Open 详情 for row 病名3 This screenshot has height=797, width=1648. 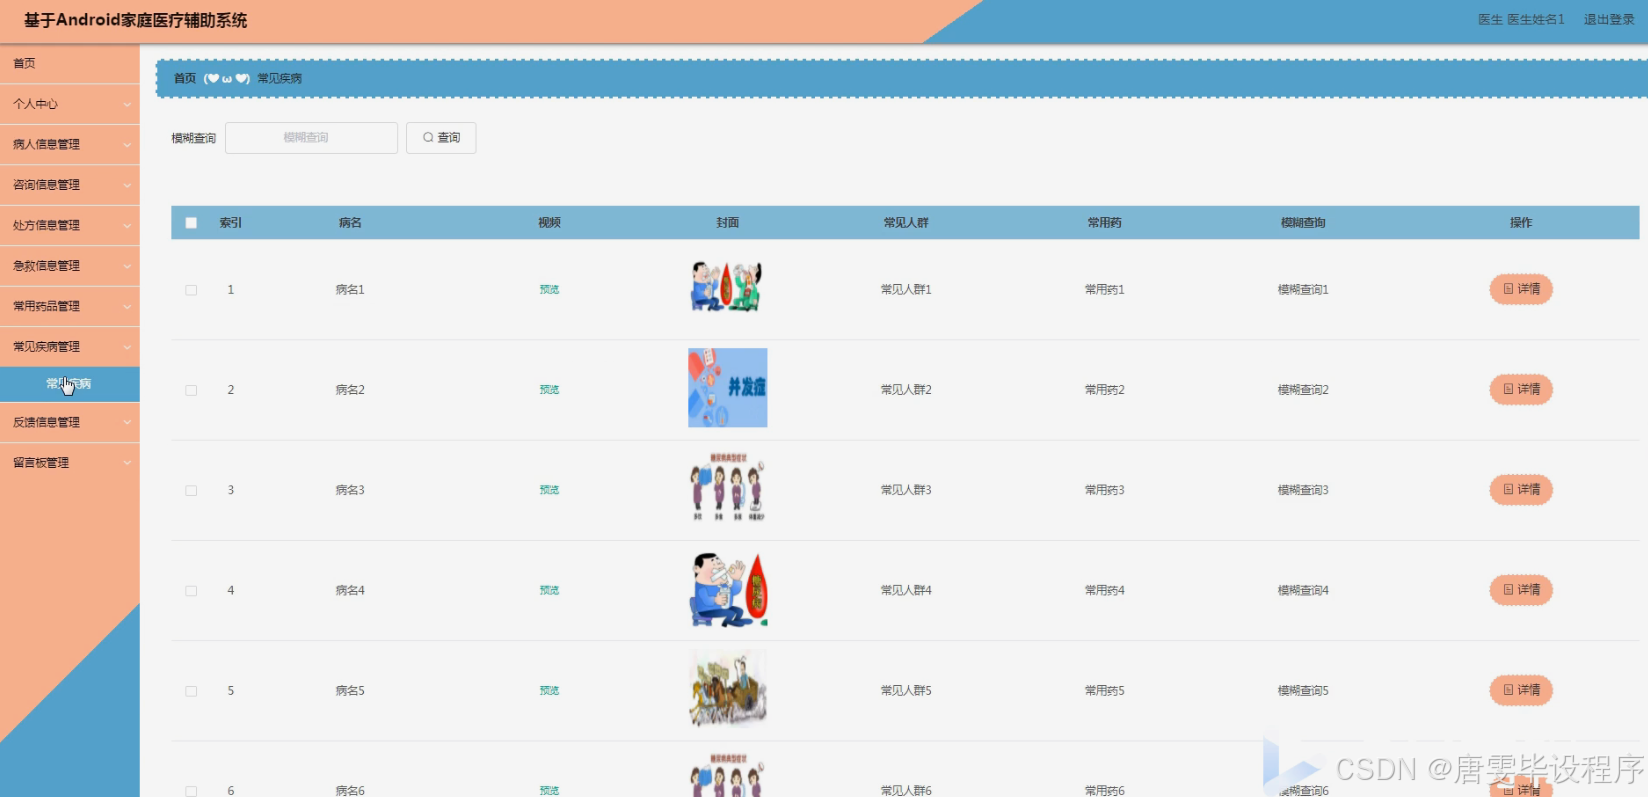(1521, 489)
